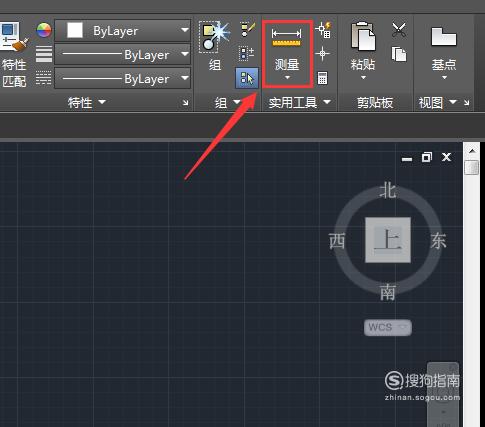The height and width of the screenshot is (427, 485).
Task: Click 北 (North) on the ViewCube compass
Action: click(388, 190)
